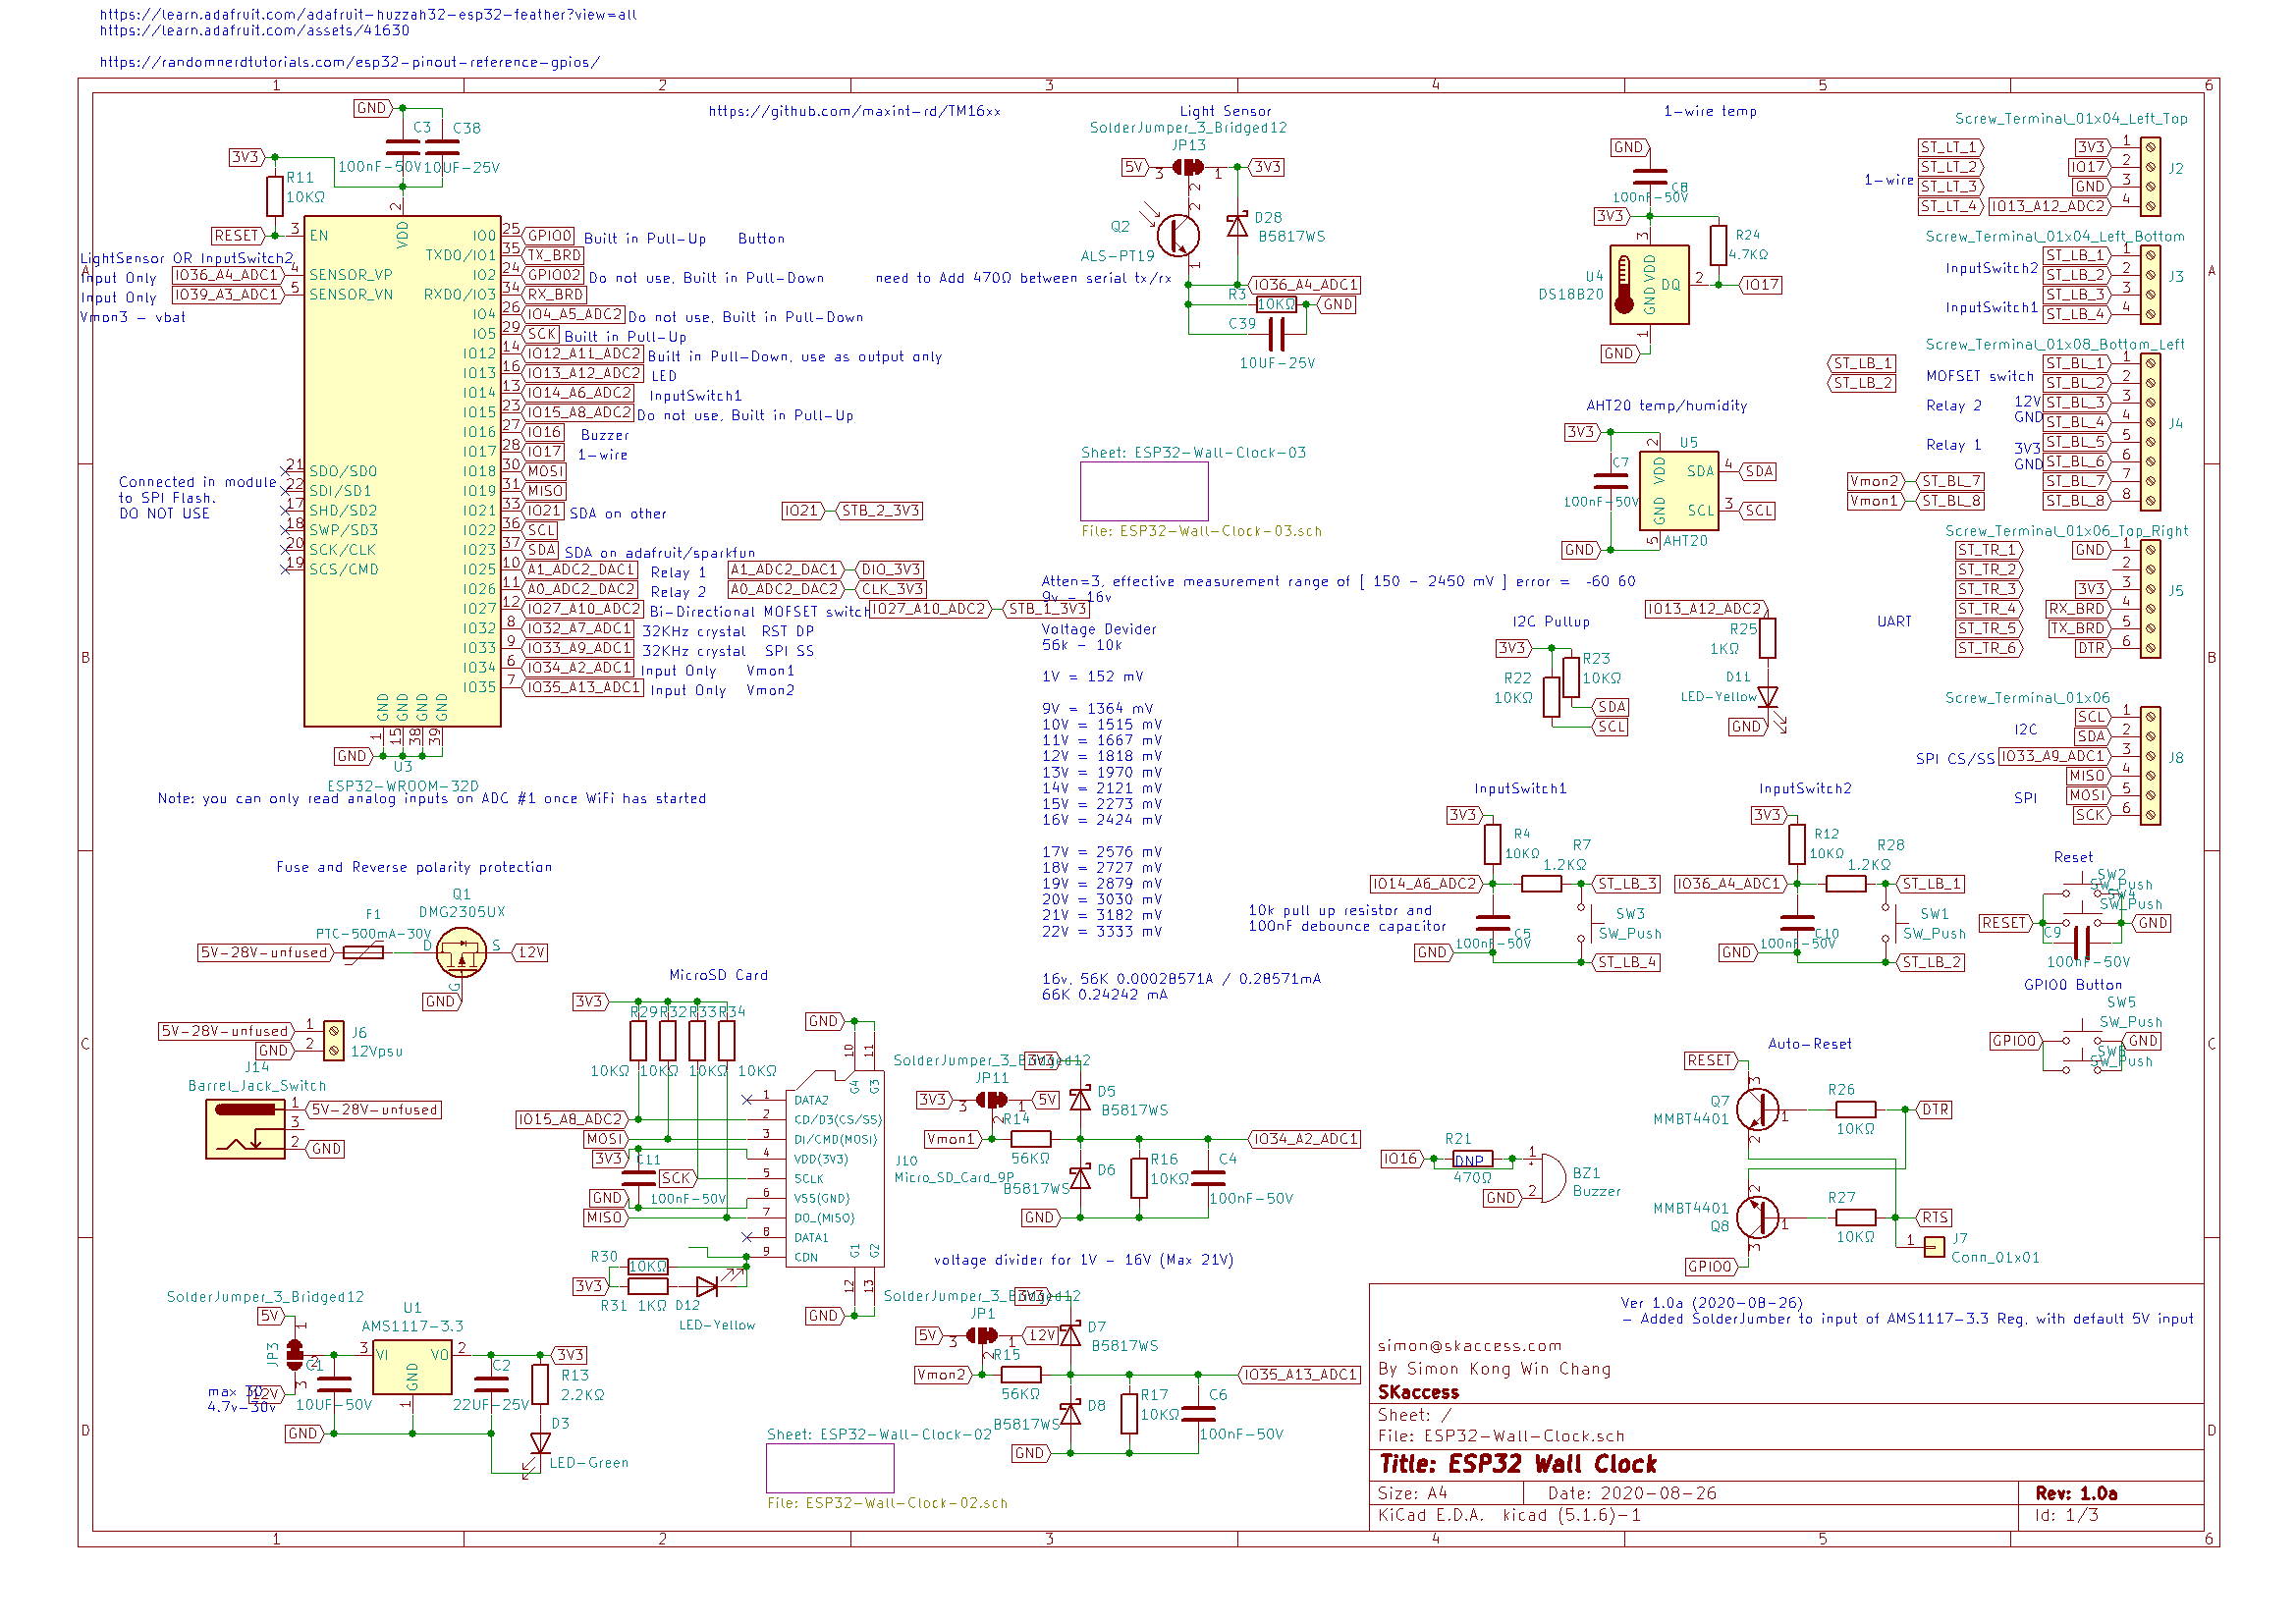The height and width of the screenshot is (1623, 2296).
Task: Click the AMS1117-3.3 U1 regulator symbol
Action: click(412, 1368)
